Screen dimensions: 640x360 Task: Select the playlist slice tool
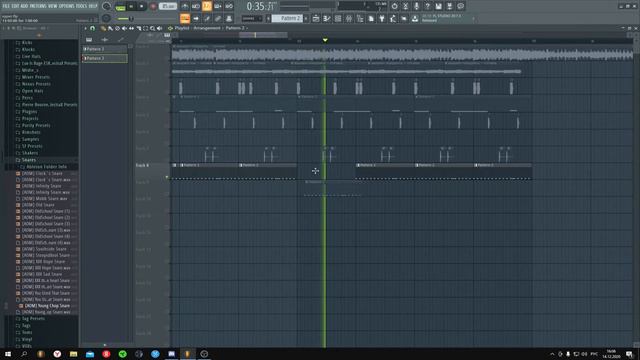(x=139, y=28)
